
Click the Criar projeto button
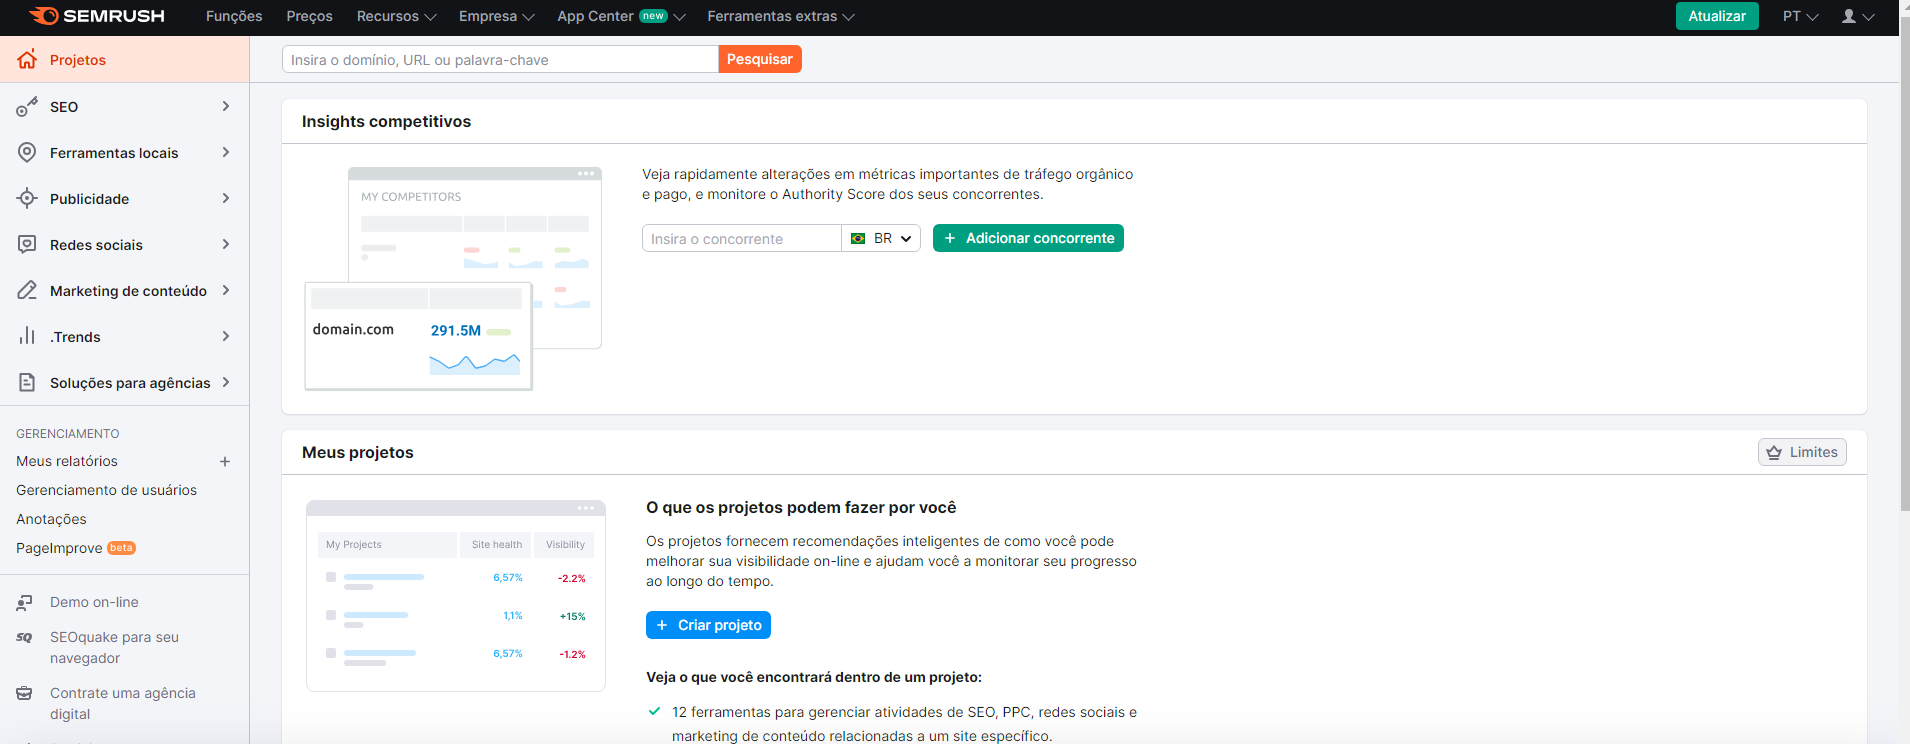pos(708,625)
